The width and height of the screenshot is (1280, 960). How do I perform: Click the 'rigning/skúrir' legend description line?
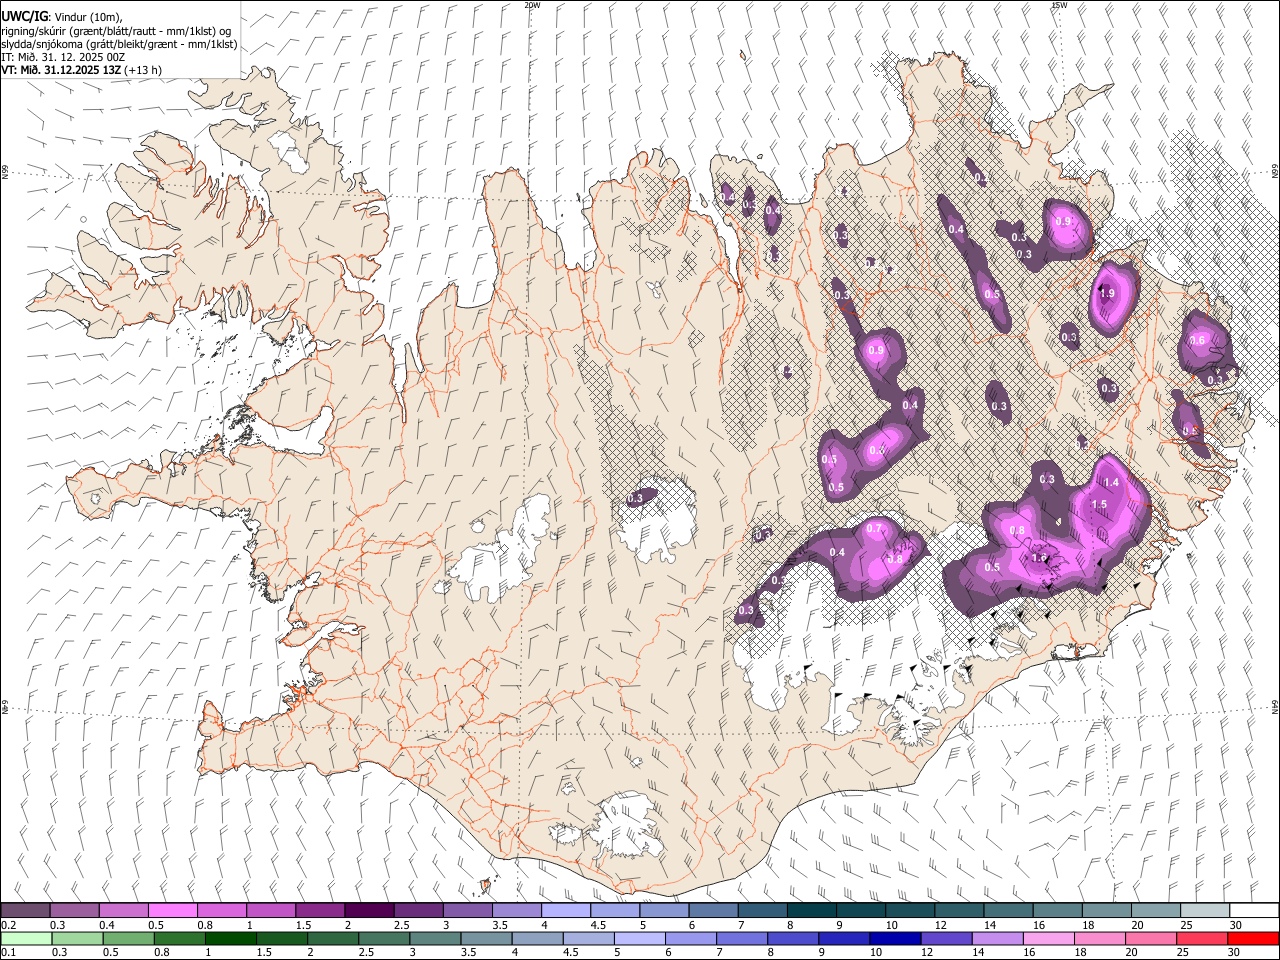116,31
